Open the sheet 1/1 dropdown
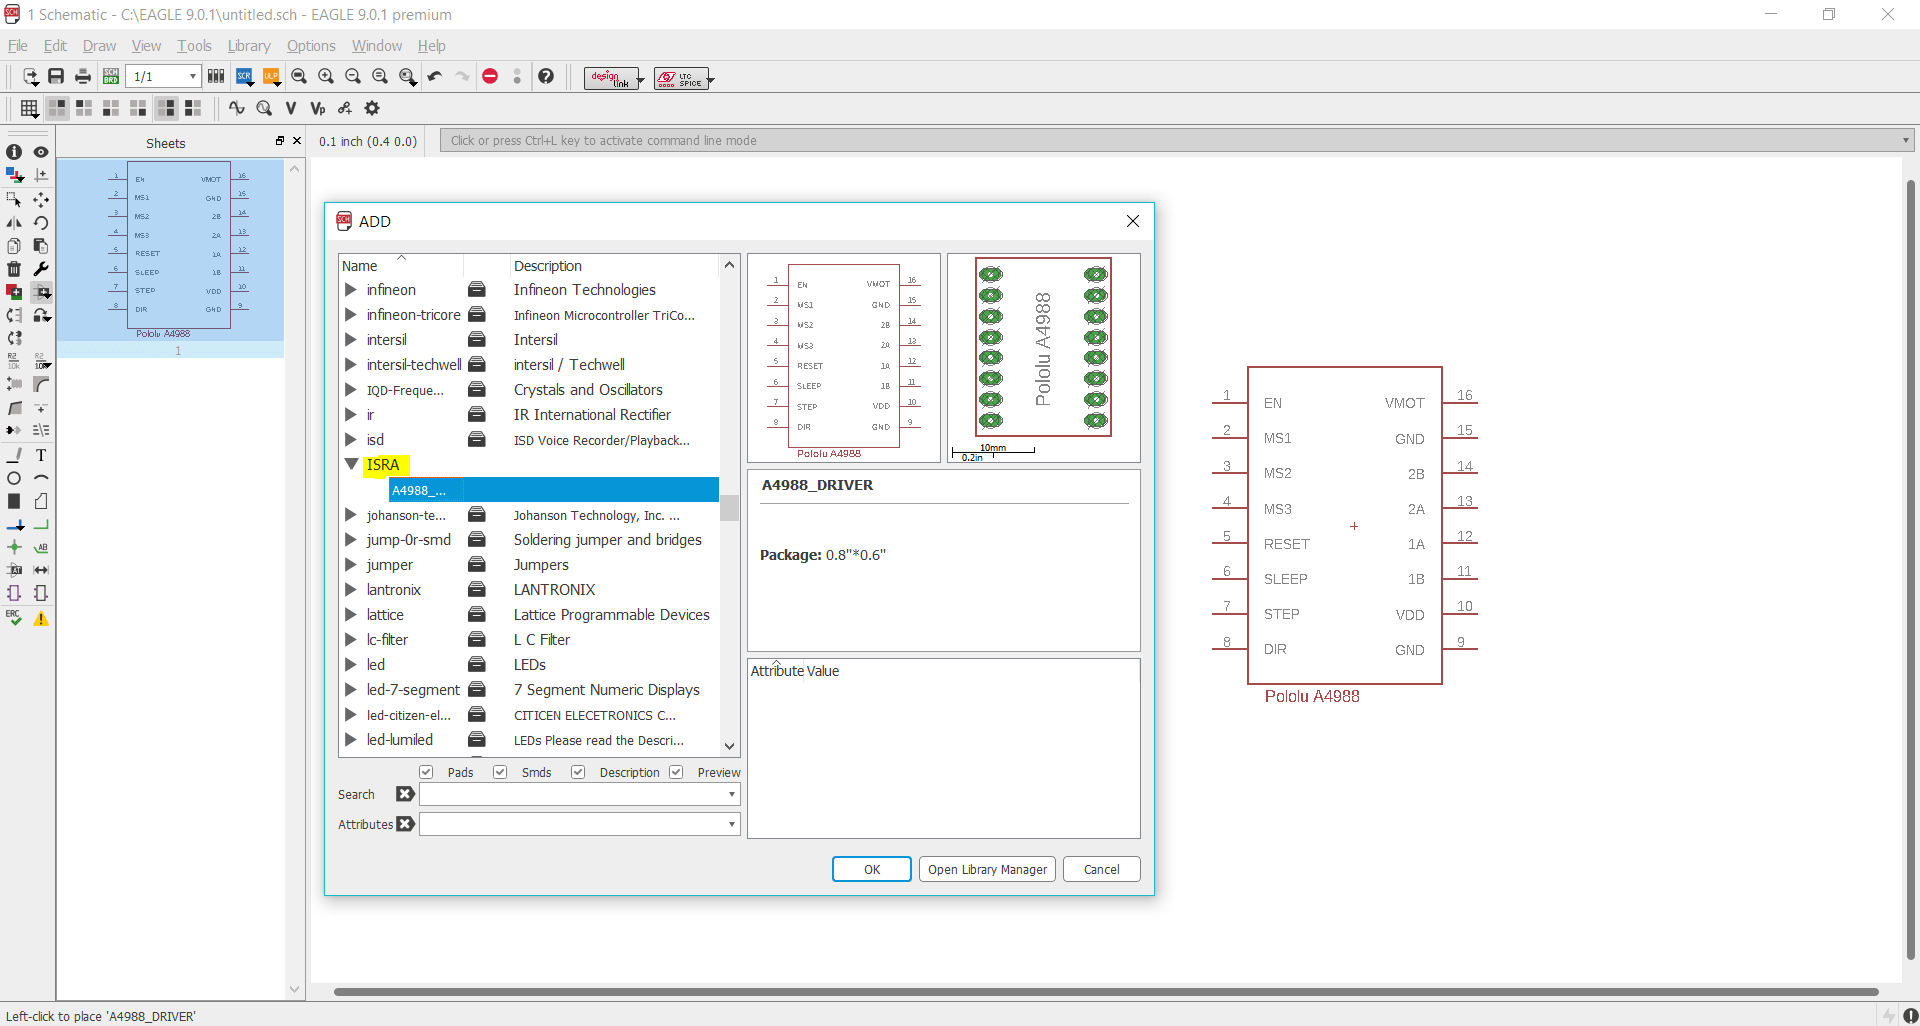 pos(192,76)
